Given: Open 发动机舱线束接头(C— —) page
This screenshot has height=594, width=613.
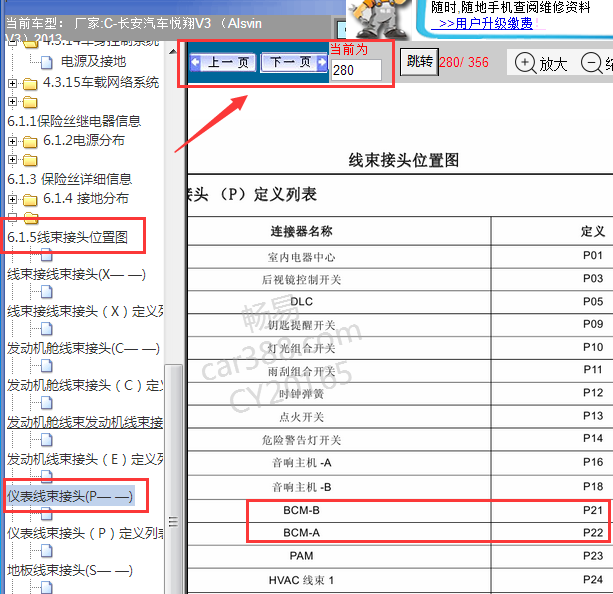Looking at the screenshot, I should click(83, 348).
